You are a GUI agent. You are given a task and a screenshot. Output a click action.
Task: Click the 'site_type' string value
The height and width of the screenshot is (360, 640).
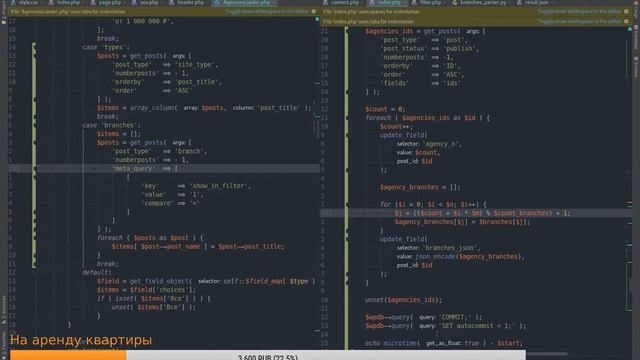196,64
